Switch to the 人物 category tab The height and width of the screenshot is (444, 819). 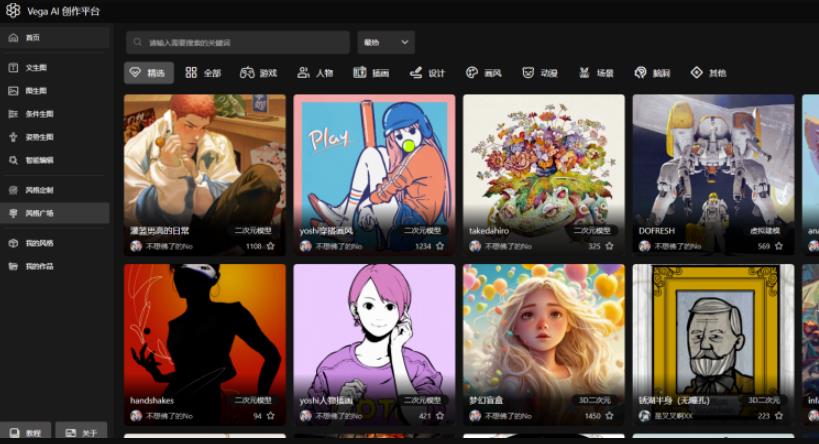coord(315,73)
